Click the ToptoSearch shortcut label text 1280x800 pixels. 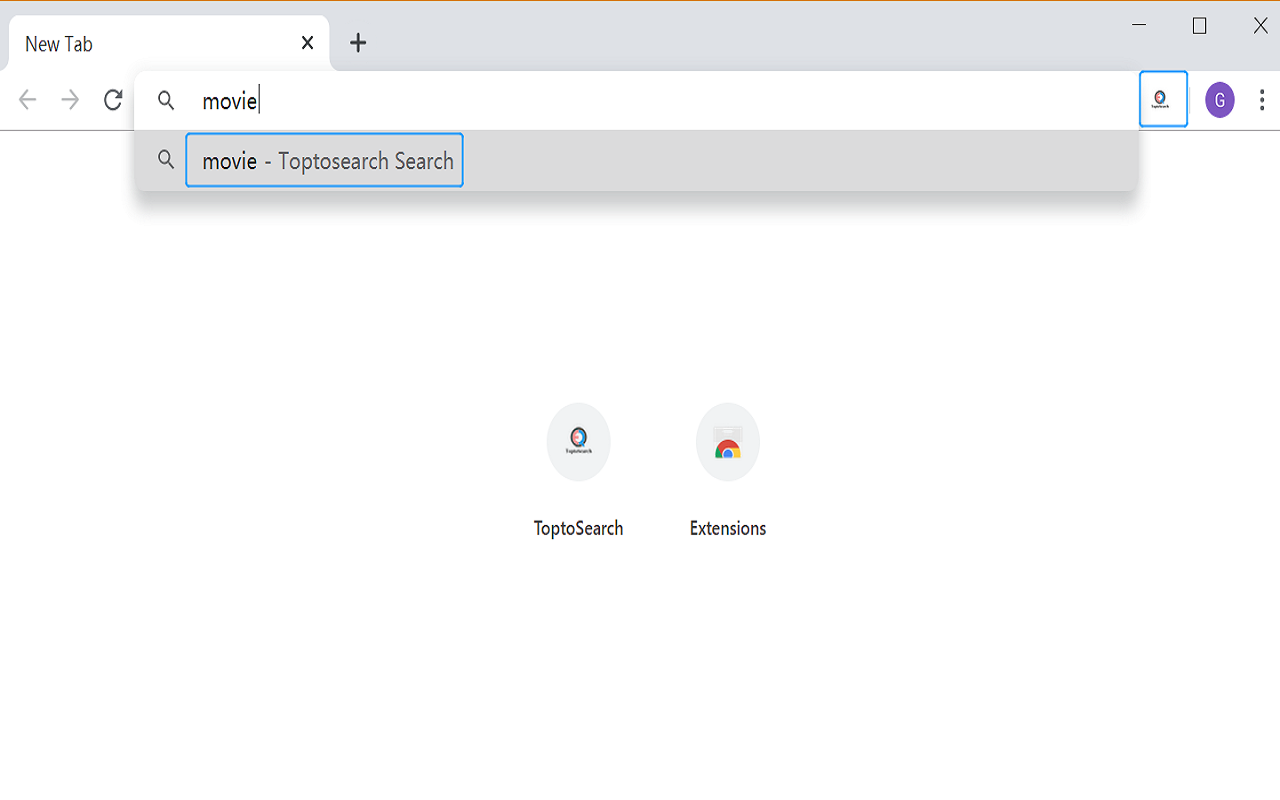click(578, 527)
